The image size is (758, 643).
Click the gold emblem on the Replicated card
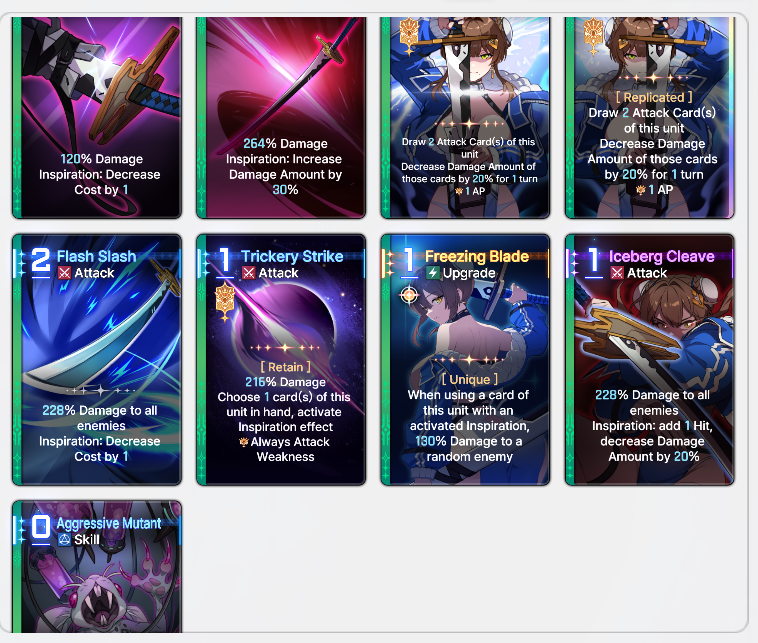click(x=593, y=37)
